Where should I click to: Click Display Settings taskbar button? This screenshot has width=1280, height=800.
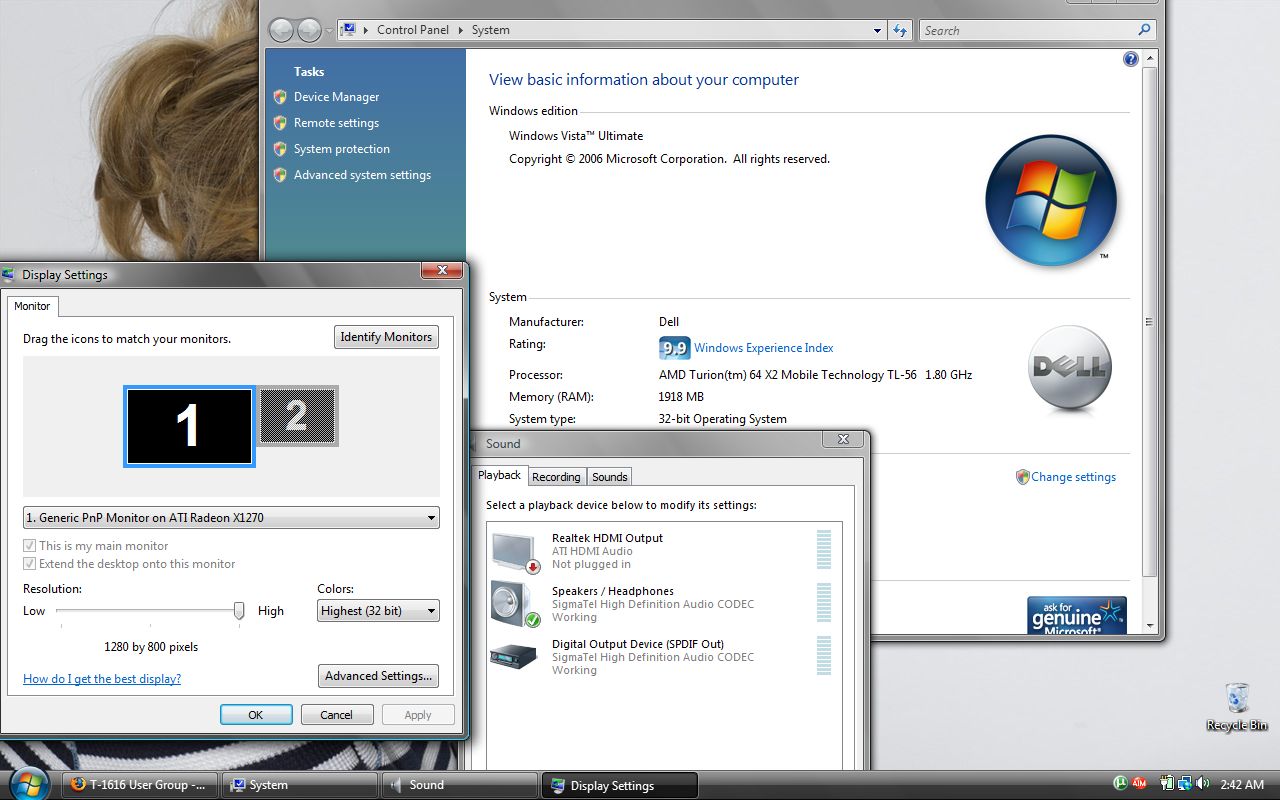(619, 785)
